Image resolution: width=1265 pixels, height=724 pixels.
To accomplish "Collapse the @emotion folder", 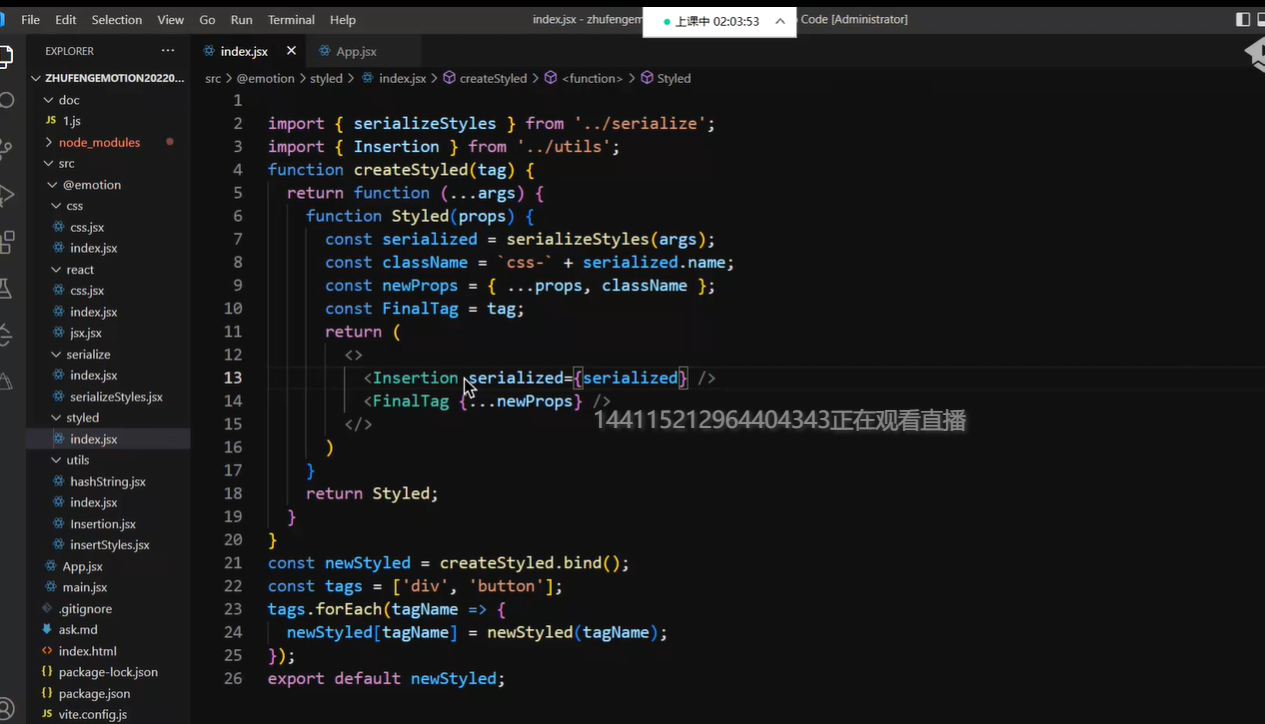I will point(91,185).
